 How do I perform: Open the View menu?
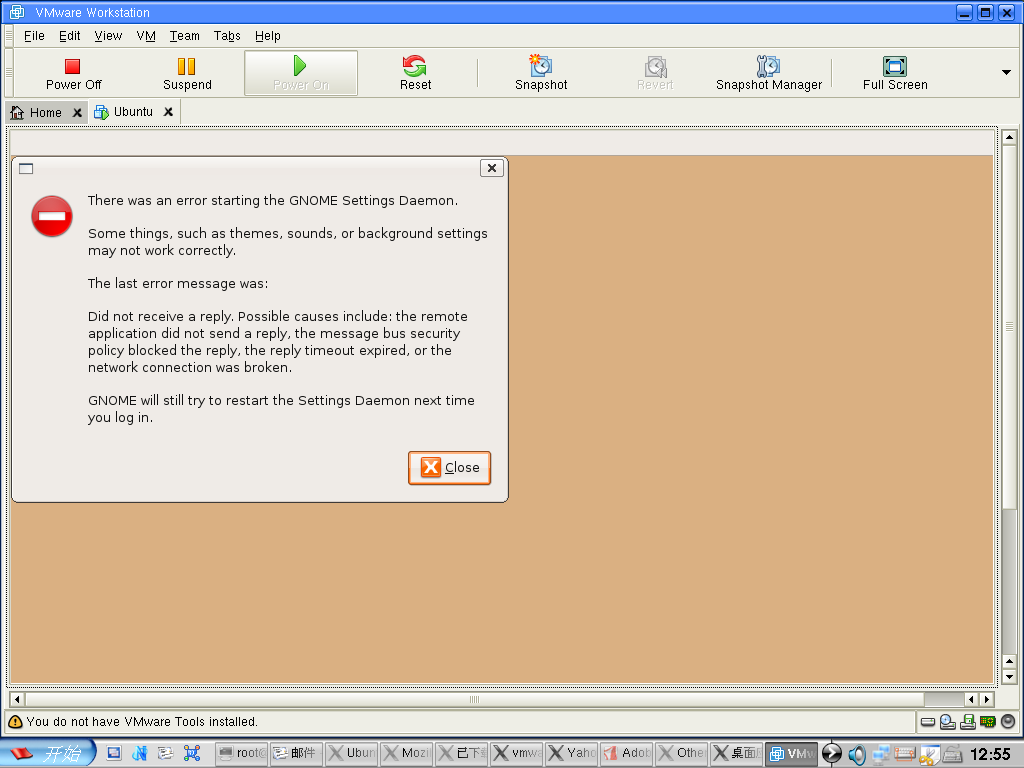click(x=108, y=36)
